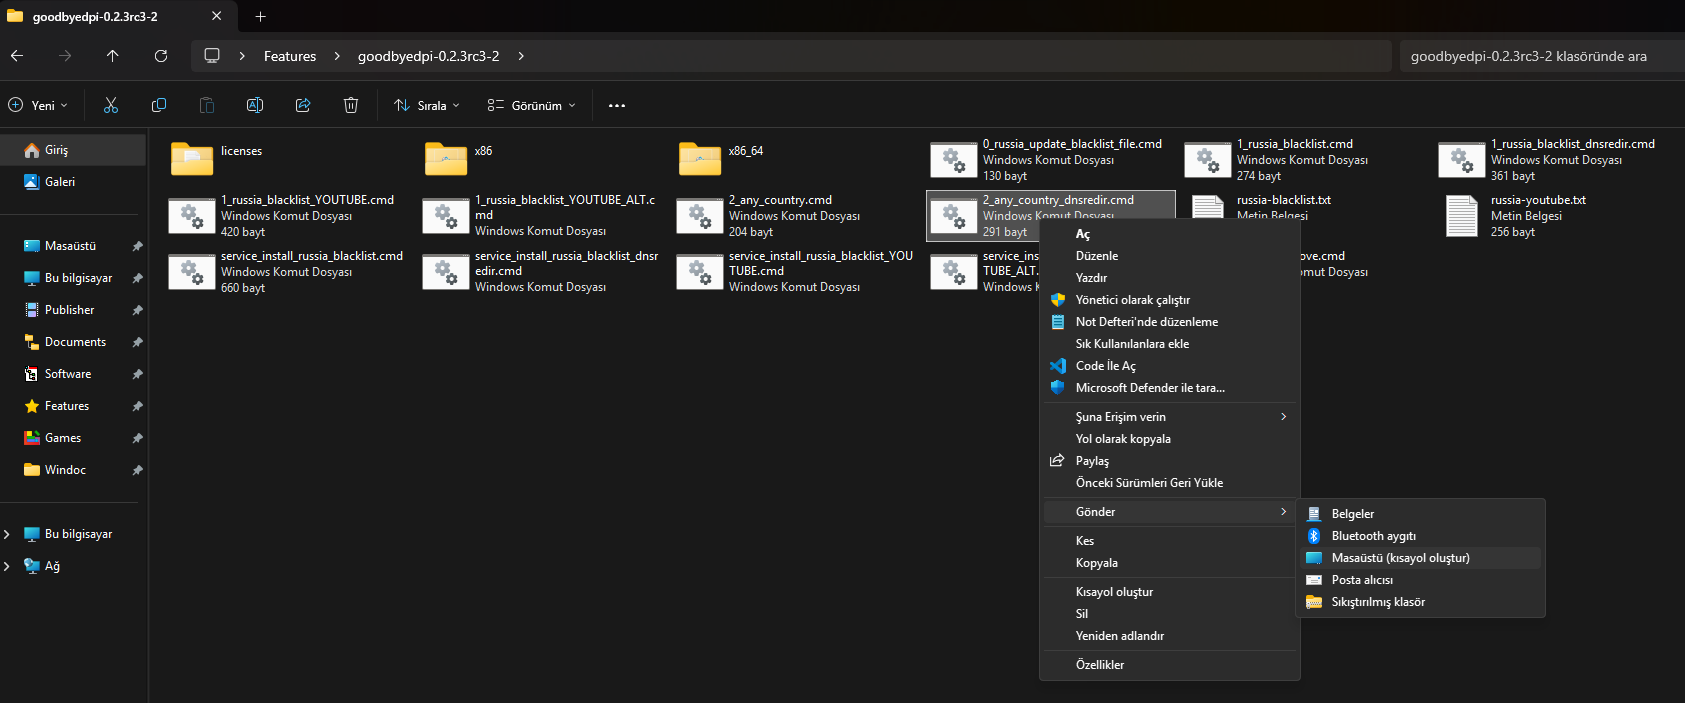
Task: Open Giriş in navigation pane
Action: 73,150
